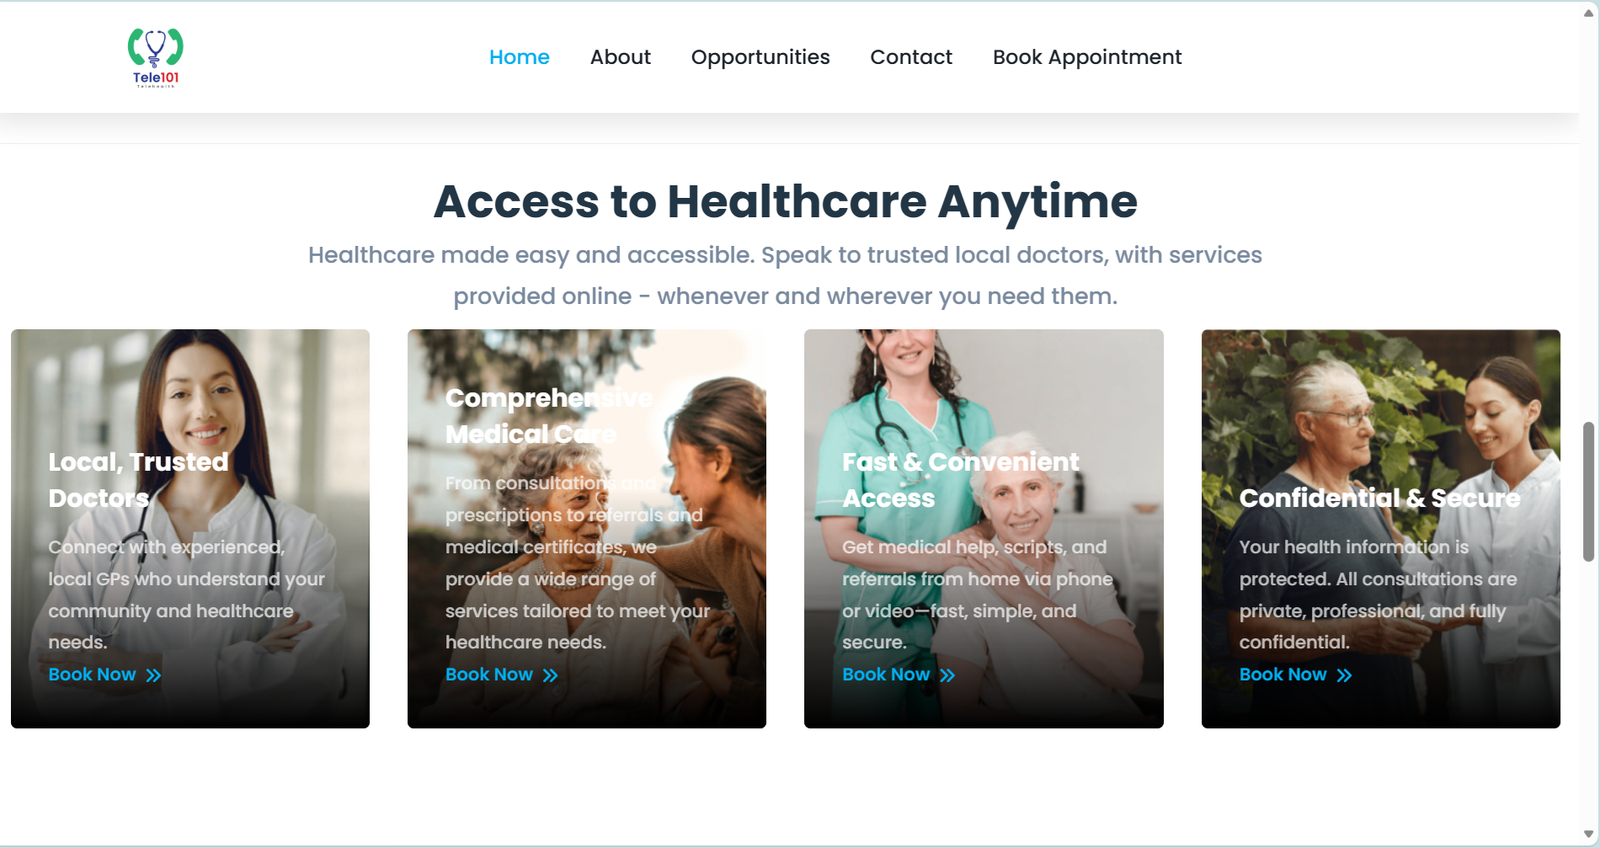Screen dimensions: 1600x848
Task: Click scrollbar up arrow at top
Action: [1589, 12]
